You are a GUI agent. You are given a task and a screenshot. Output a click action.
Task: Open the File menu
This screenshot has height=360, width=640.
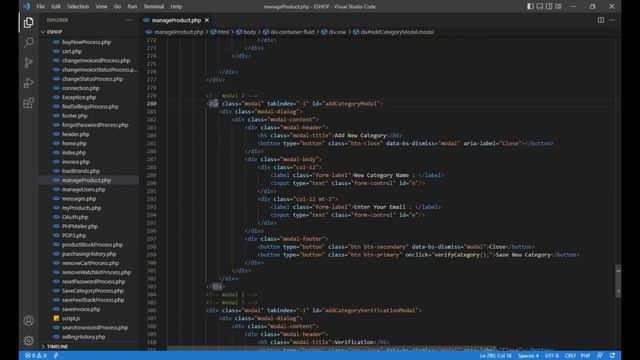pos(40,7)
